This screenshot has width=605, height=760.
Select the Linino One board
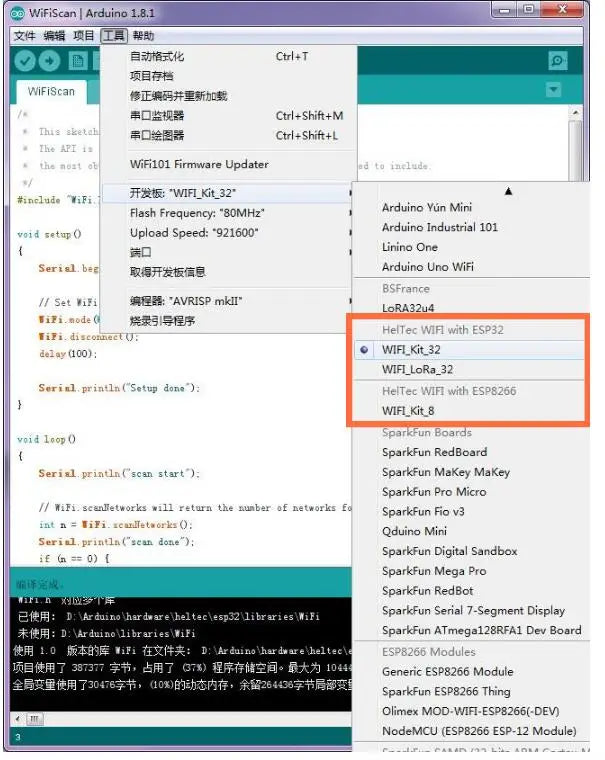[x=471, y=247]
